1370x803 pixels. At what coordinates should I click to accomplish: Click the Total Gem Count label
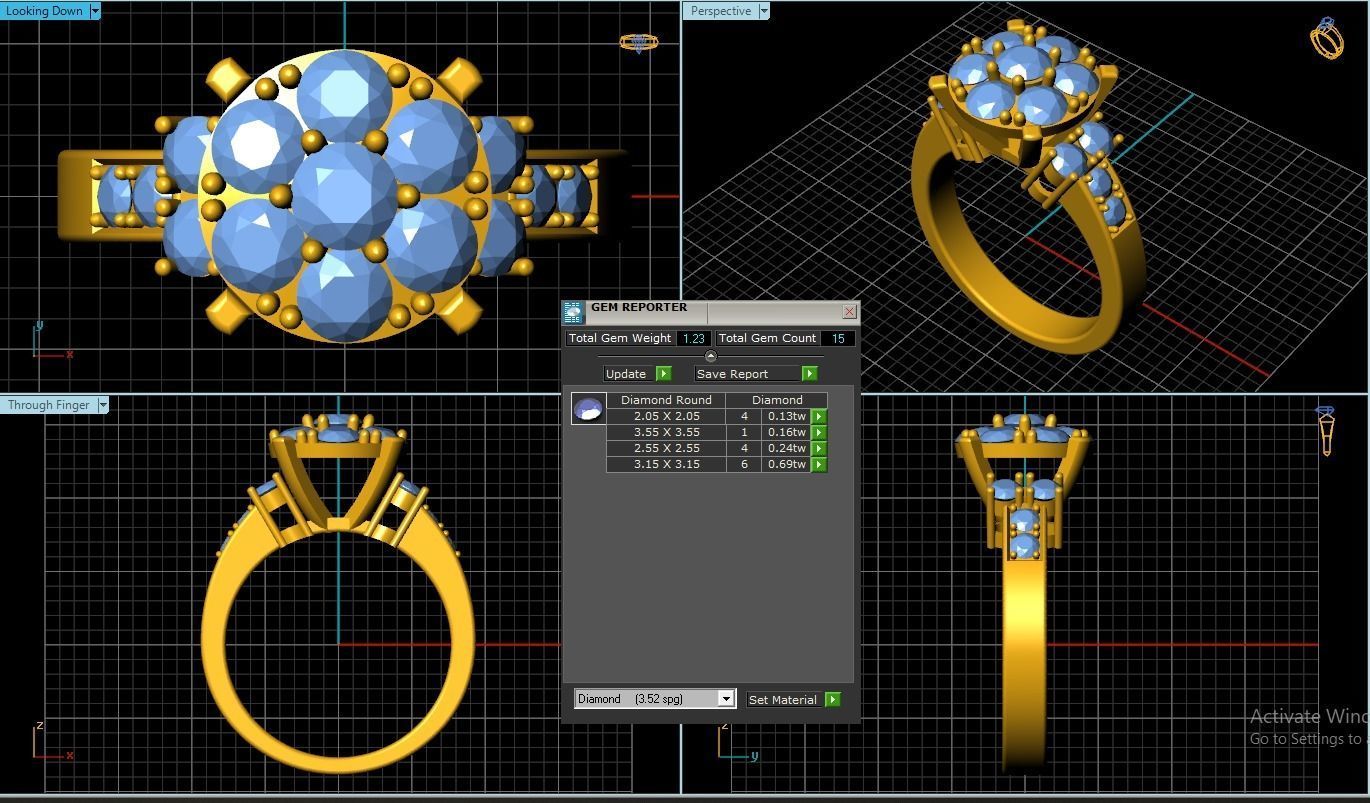767,338
